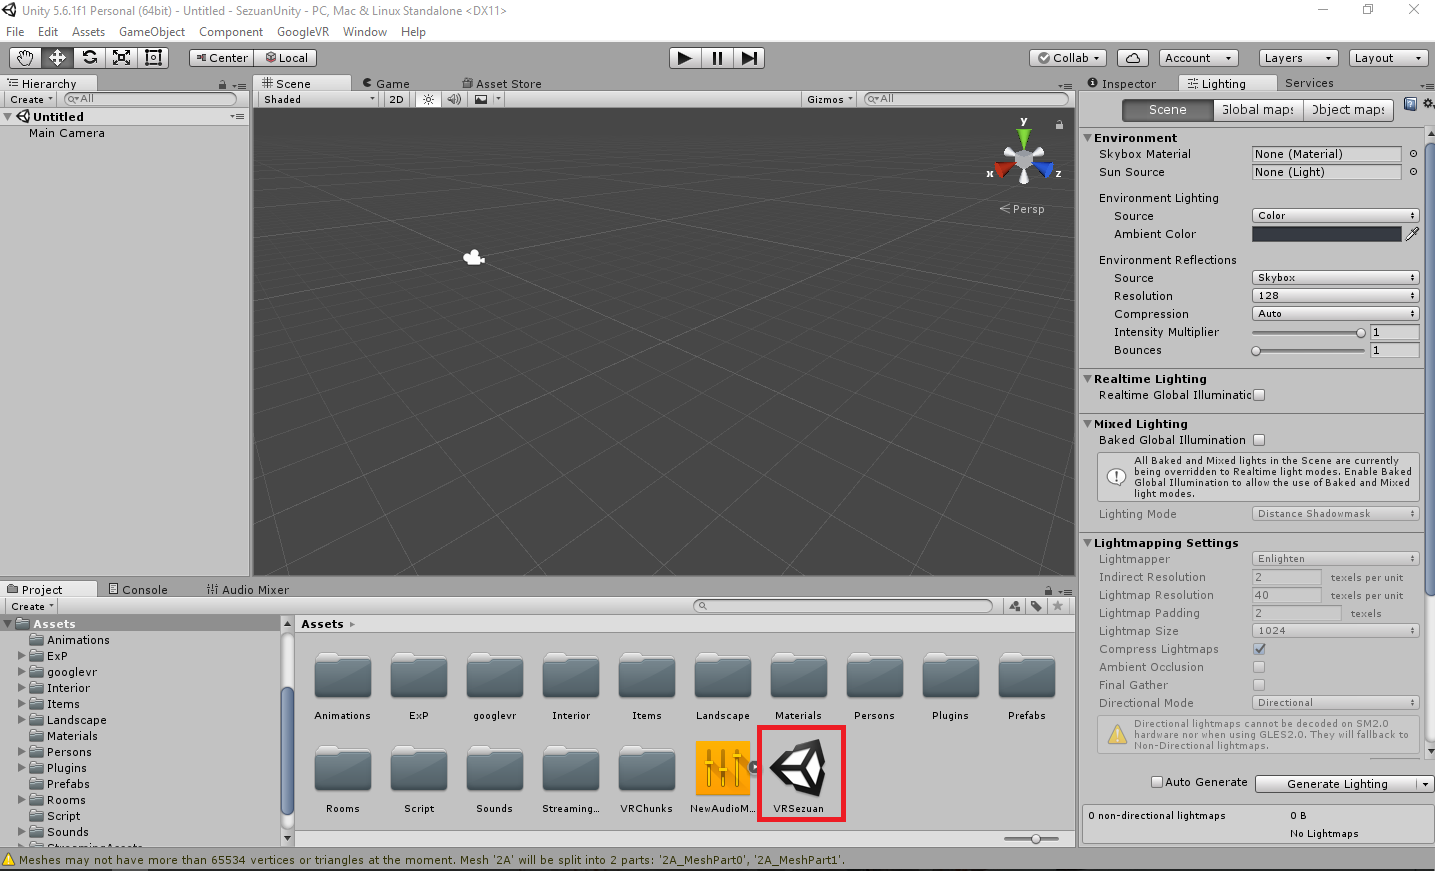Click search by label tag icon
Screen dimensions: 1435x871
(x=1036, y=606)
